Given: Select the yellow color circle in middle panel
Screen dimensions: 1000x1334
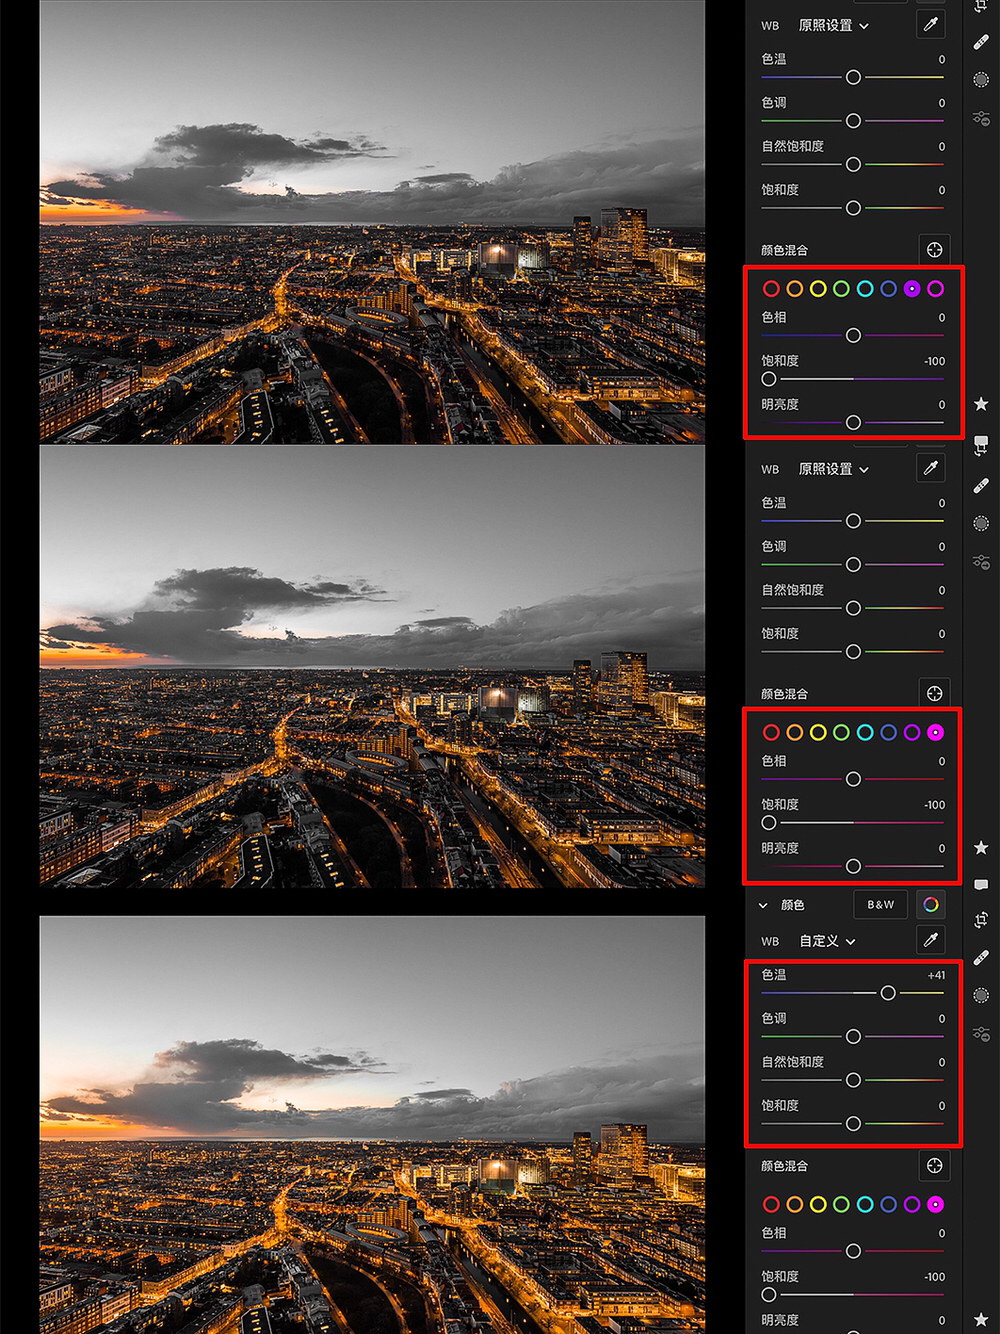Looking at the screenshot, I should [818, 733].
